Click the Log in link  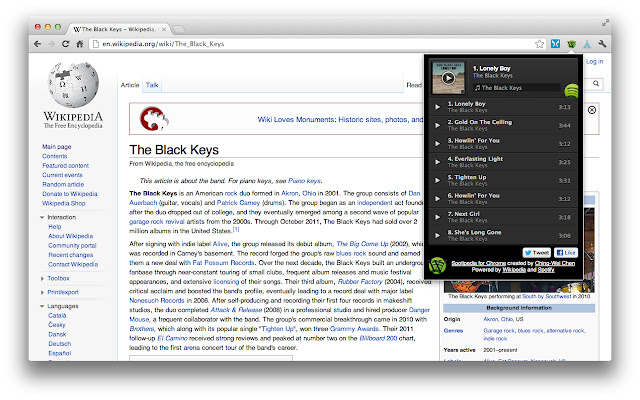pos(594,61)
